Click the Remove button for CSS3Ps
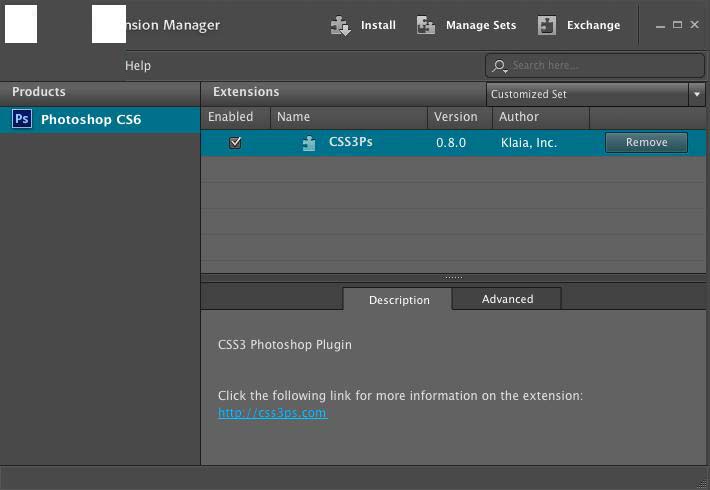 coord(646,143)
